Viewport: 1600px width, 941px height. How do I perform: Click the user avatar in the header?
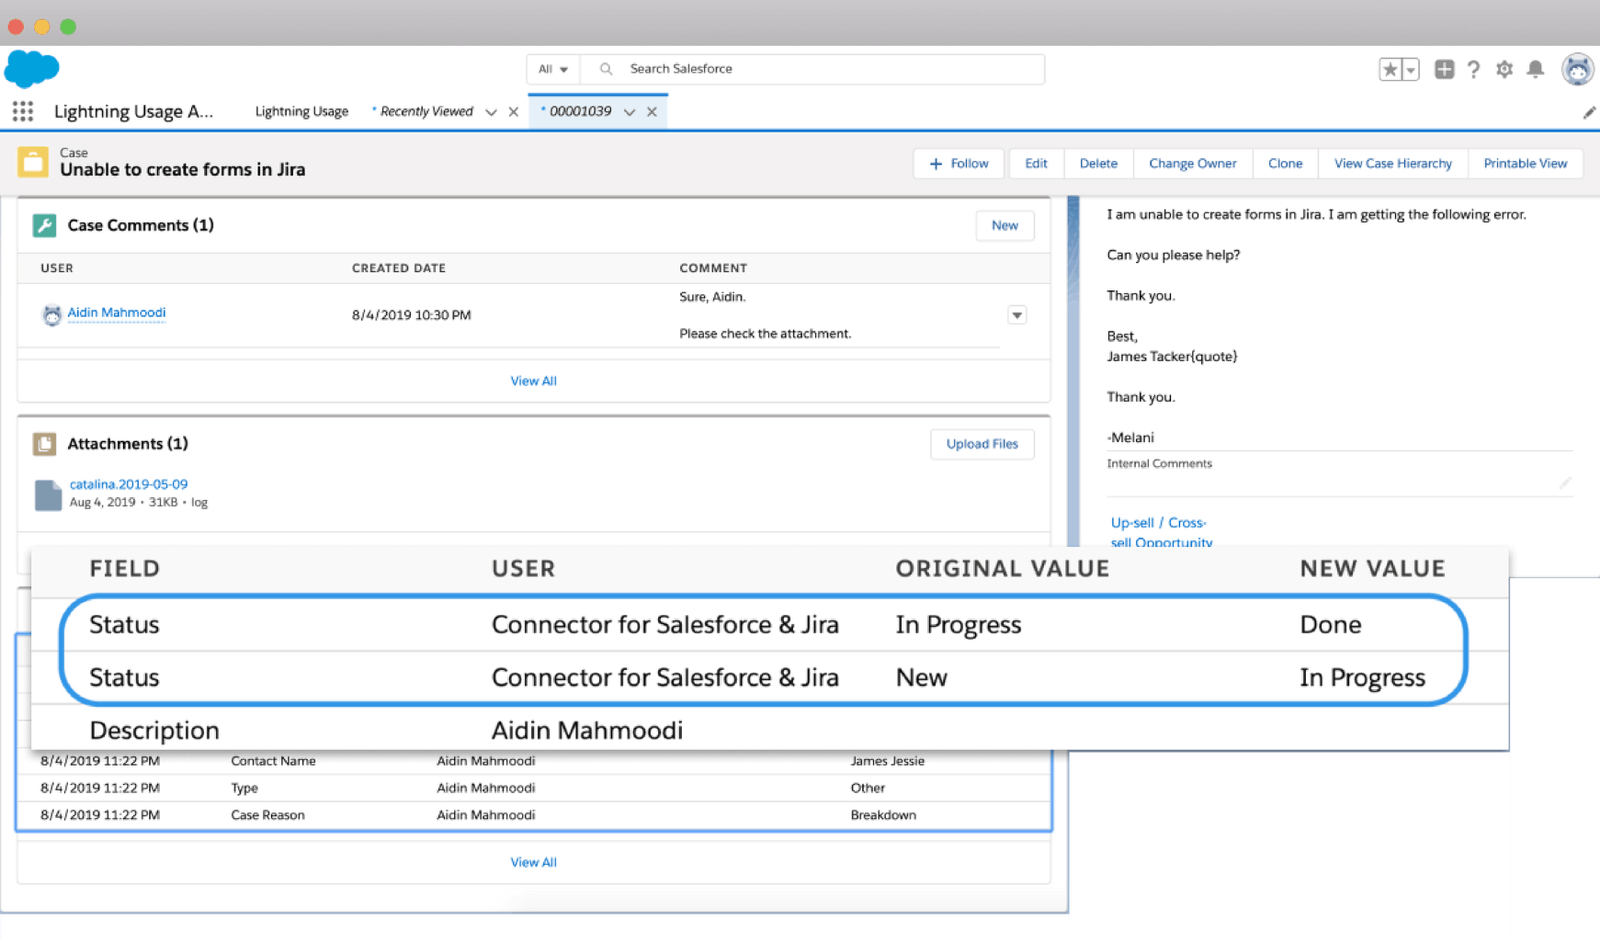click(x=1577, y=69)
